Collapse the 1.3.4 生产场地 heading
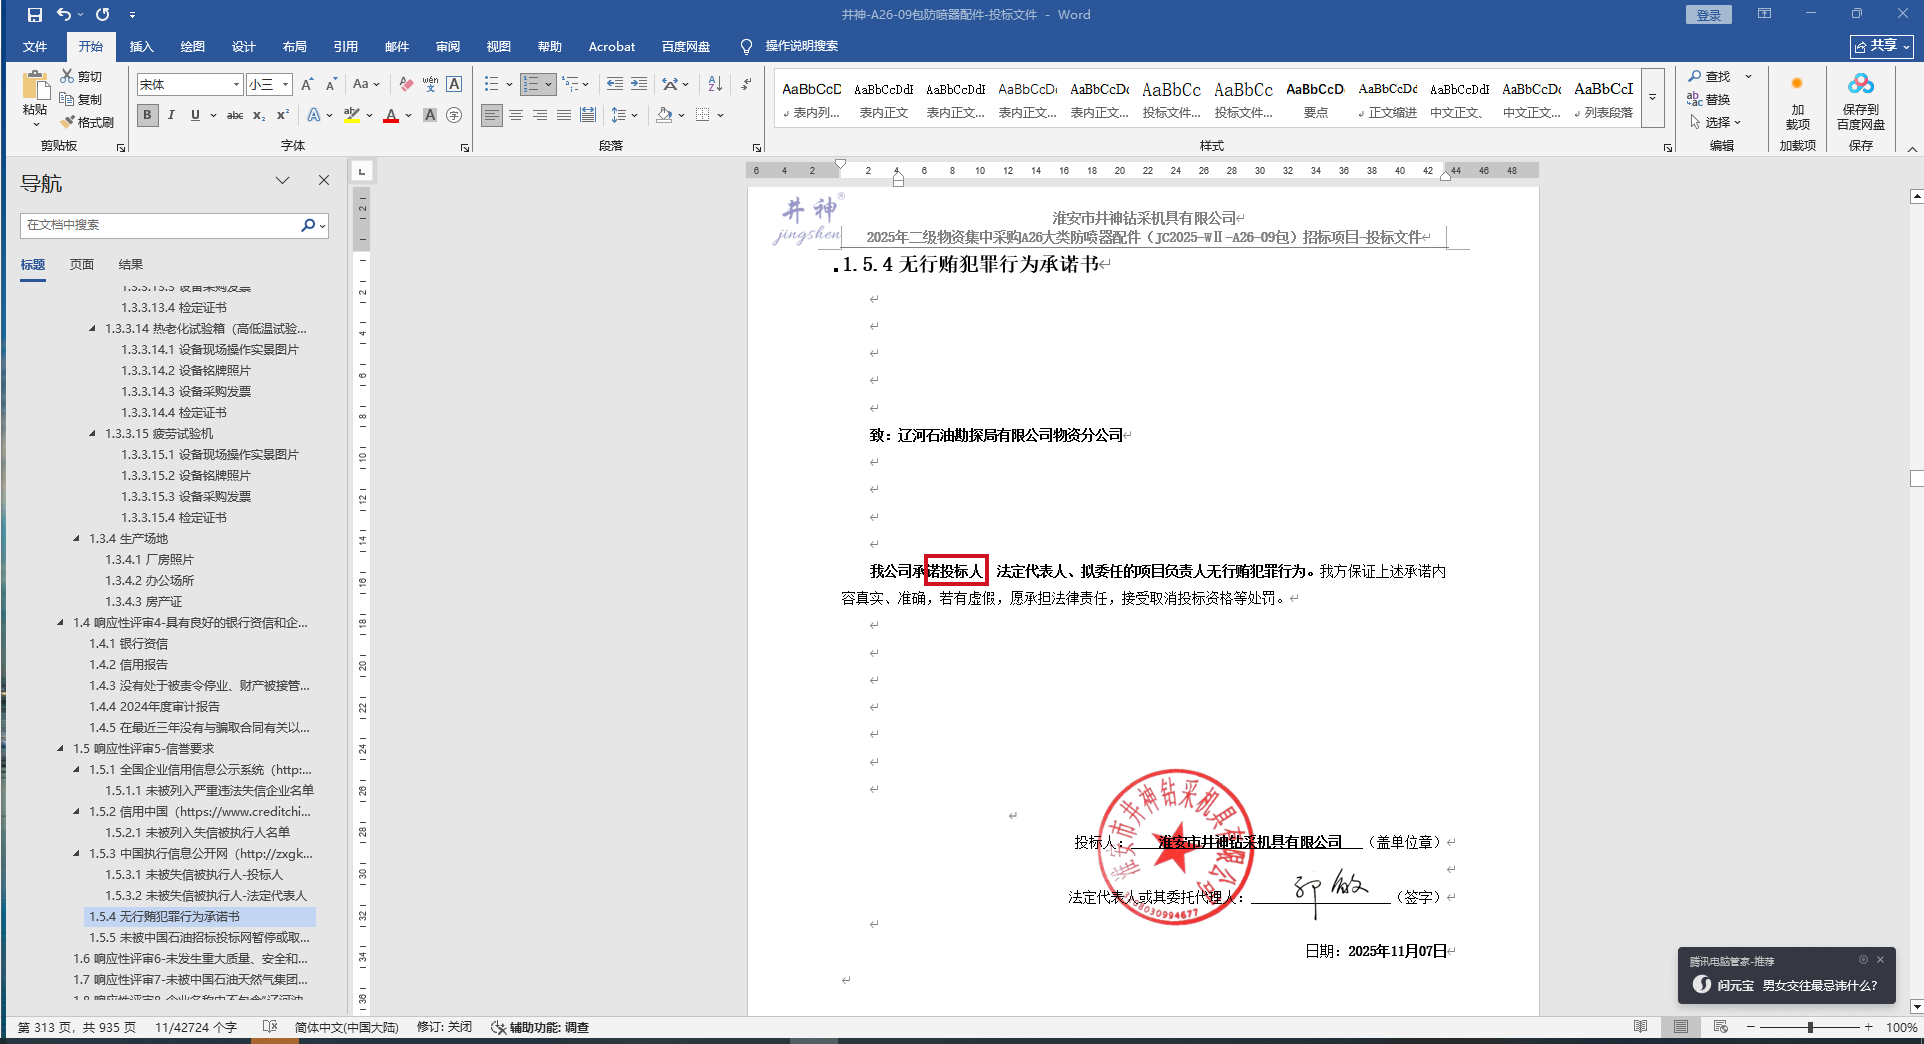 (x=77, y=539)
